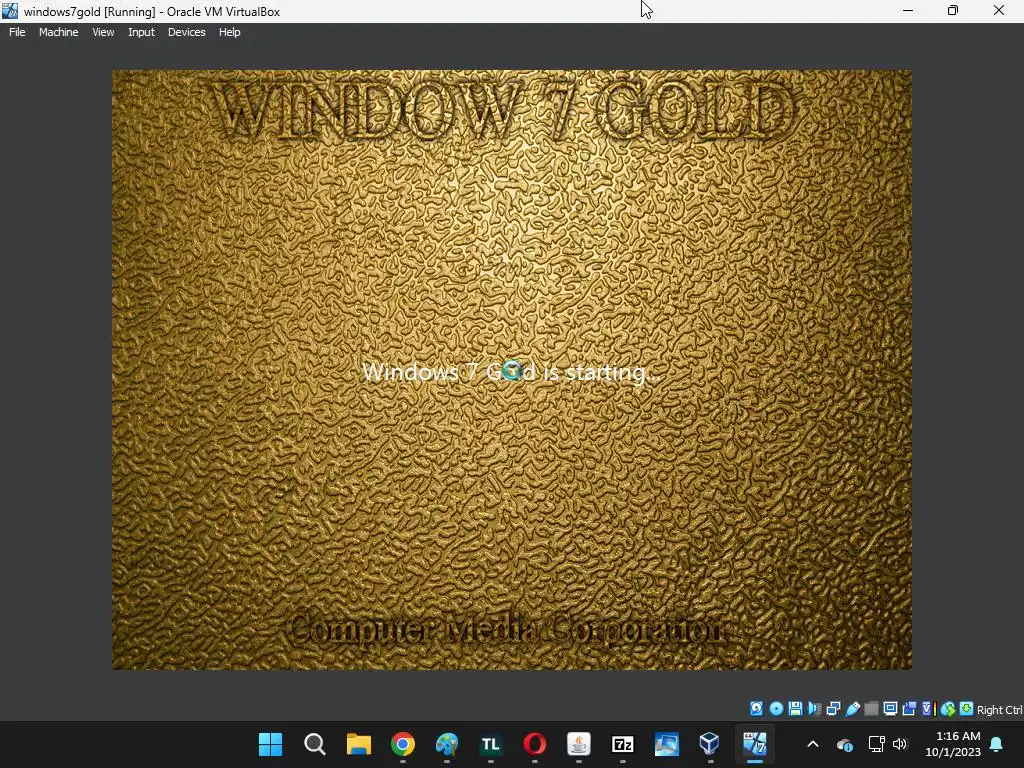The height and width of the screenshot is (768, 1024).
Task: Open the File menu
Action: point(17,32)
